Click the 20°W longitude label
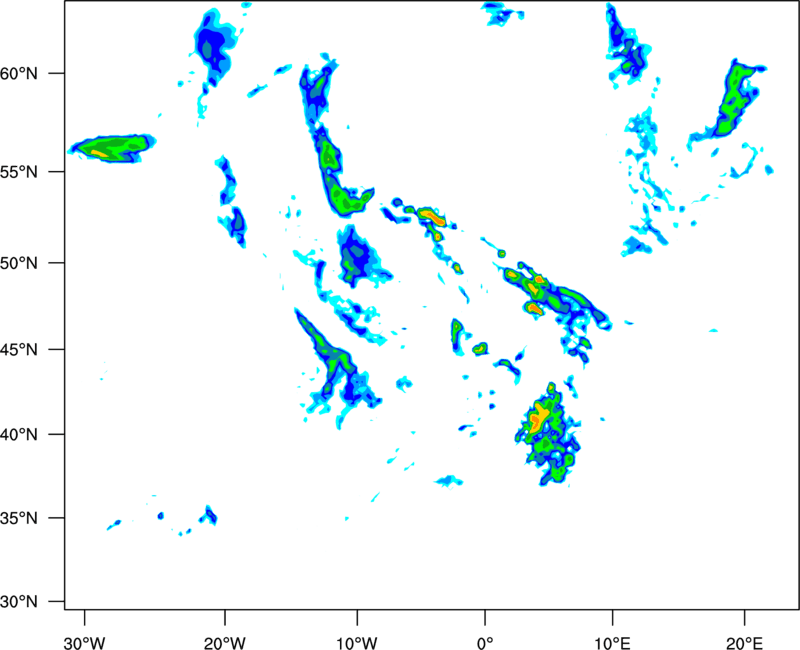 click(x=225, y=643)
